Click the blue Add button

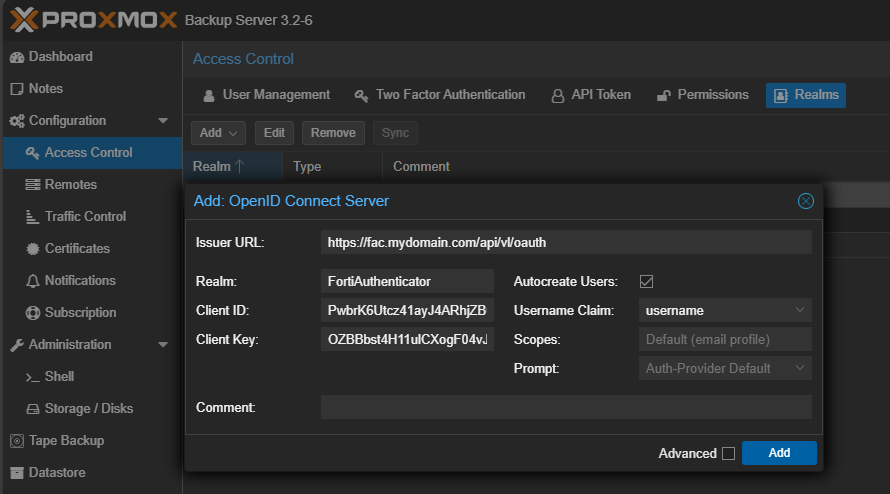coord(779,453)
